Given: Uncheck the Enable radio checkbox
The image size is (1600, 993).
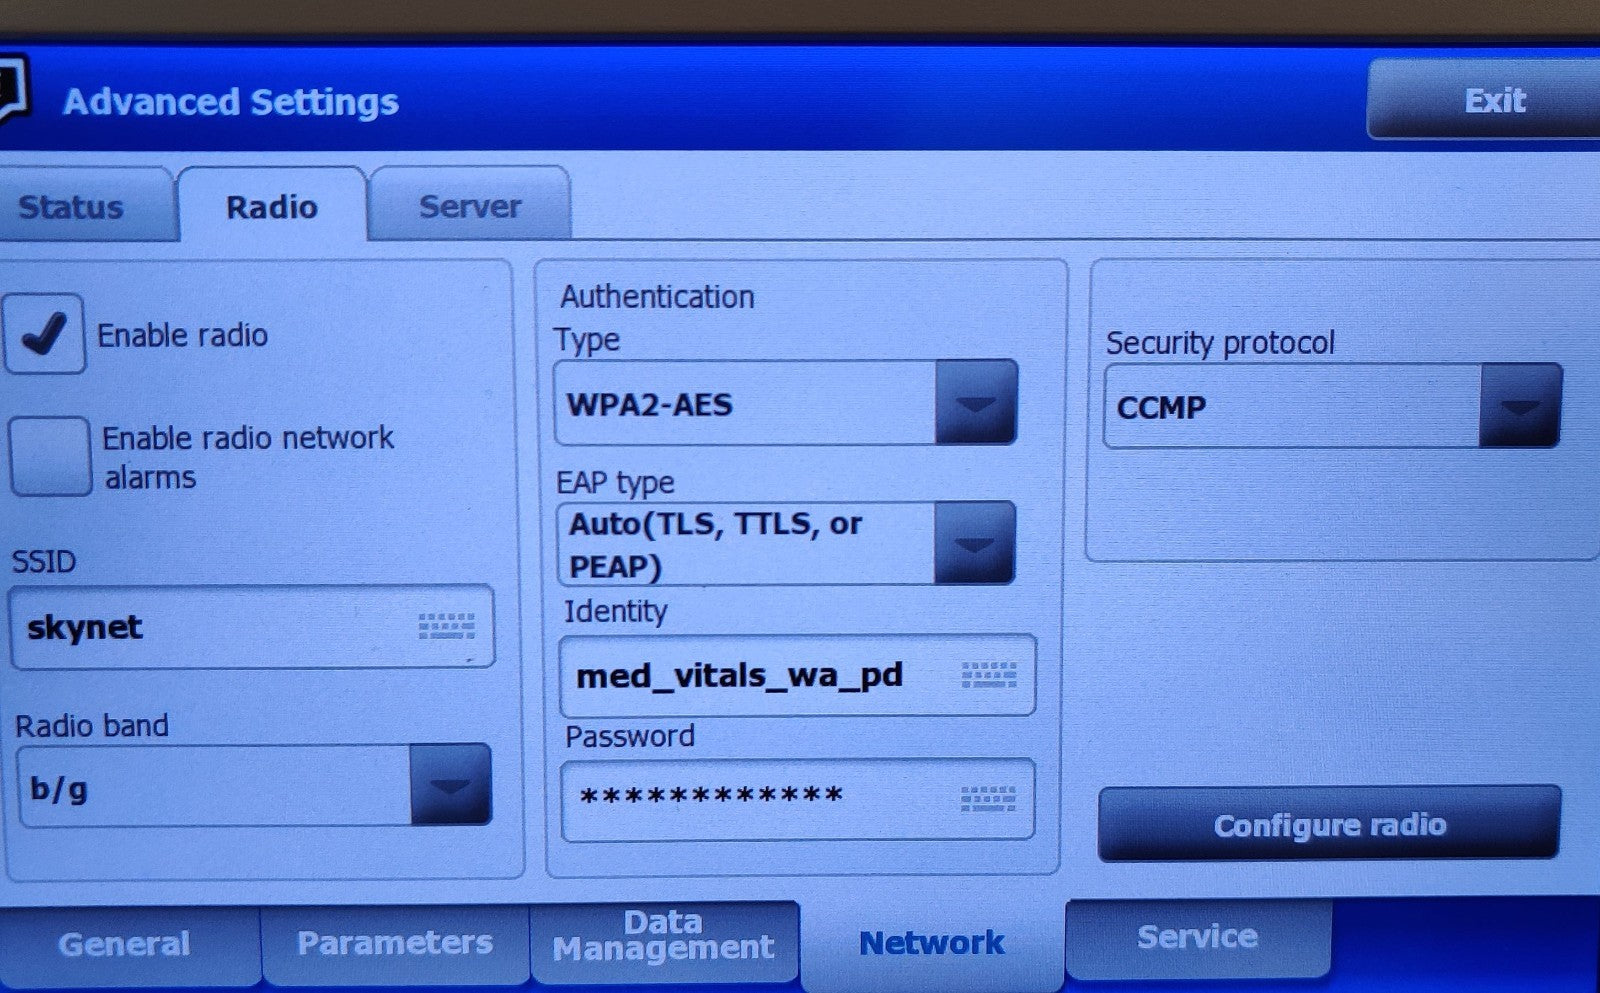Looking at the screenshot, I should click(x=44, y=334).
